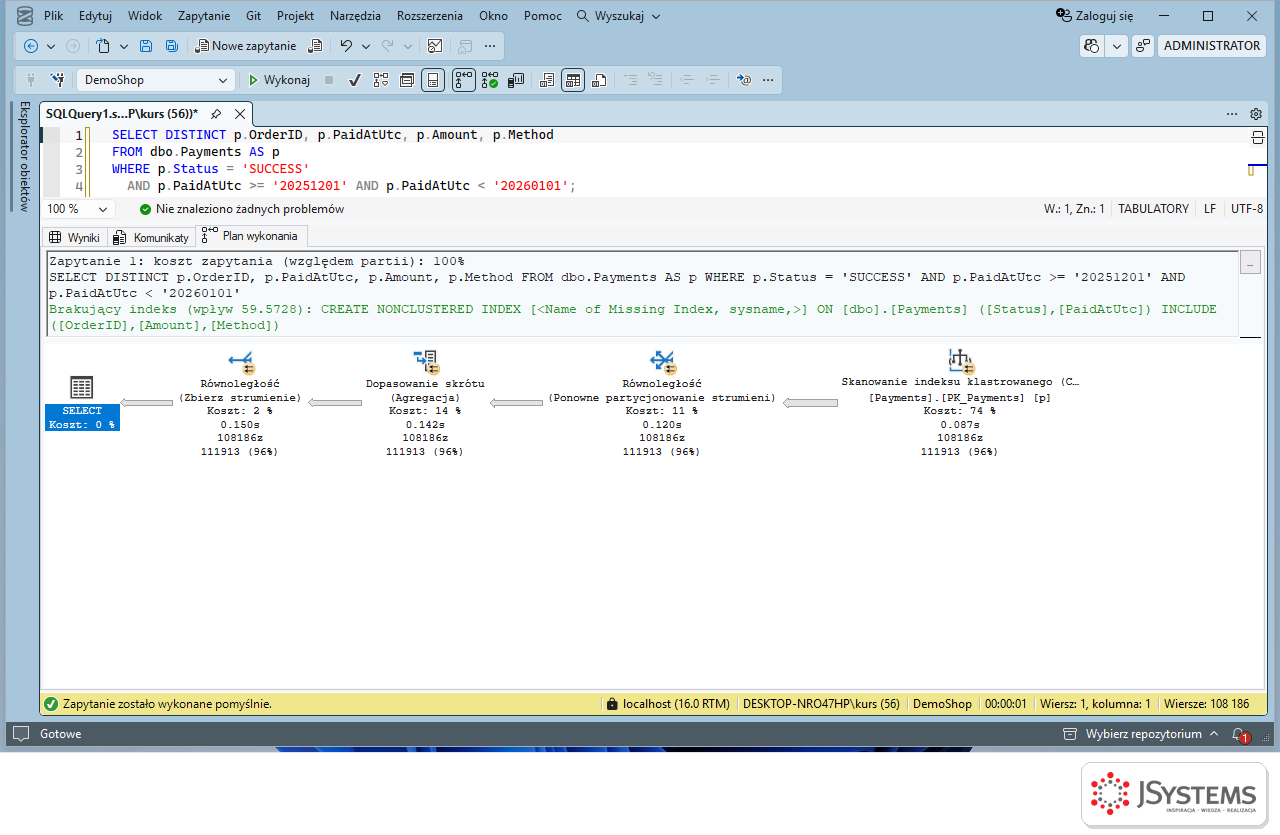Open the editor settings gear icon
The height and width of the screenshot is (835, 1280).
click(x=1256, y=114)
